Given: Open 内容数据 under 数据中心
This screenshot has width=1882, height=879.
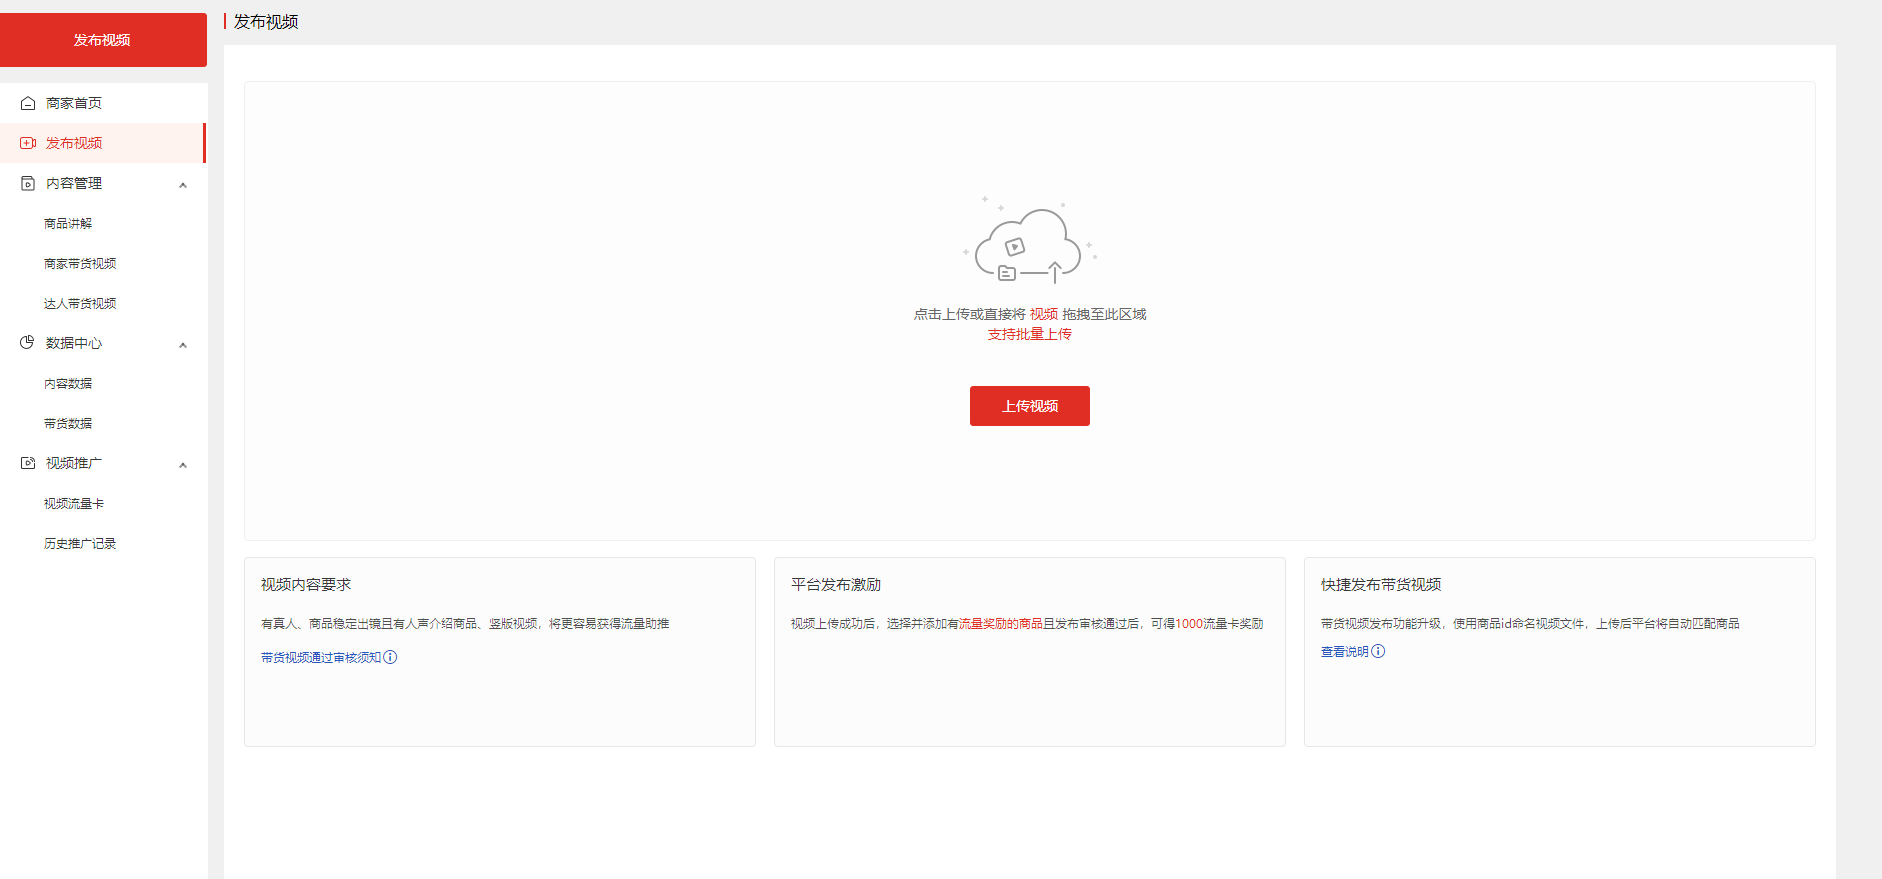Looking at the screenshot, I should pyautogui.click(x=68, y=383).
